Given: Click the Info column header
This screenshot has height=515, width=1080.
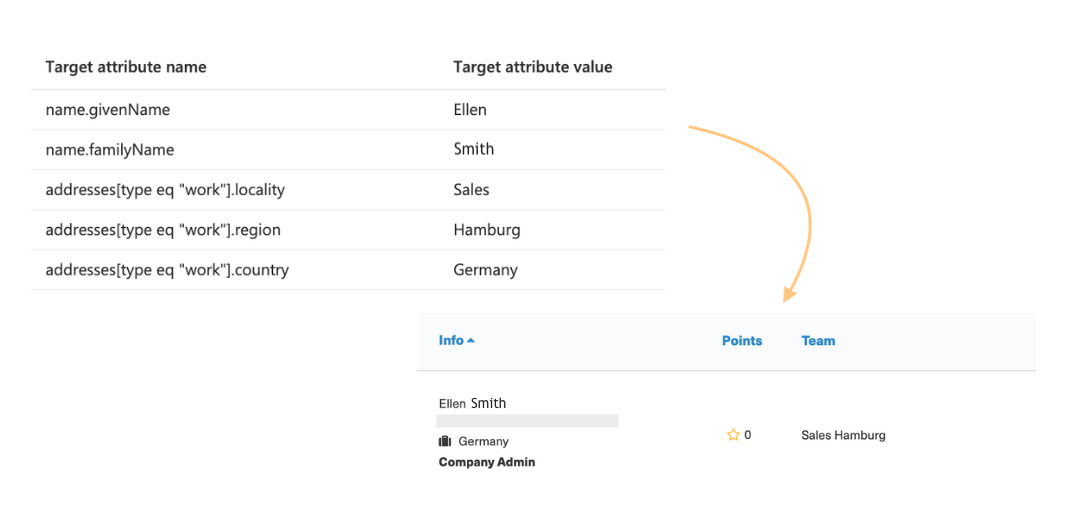Looking at the screenshot, I should pos(451,340).
